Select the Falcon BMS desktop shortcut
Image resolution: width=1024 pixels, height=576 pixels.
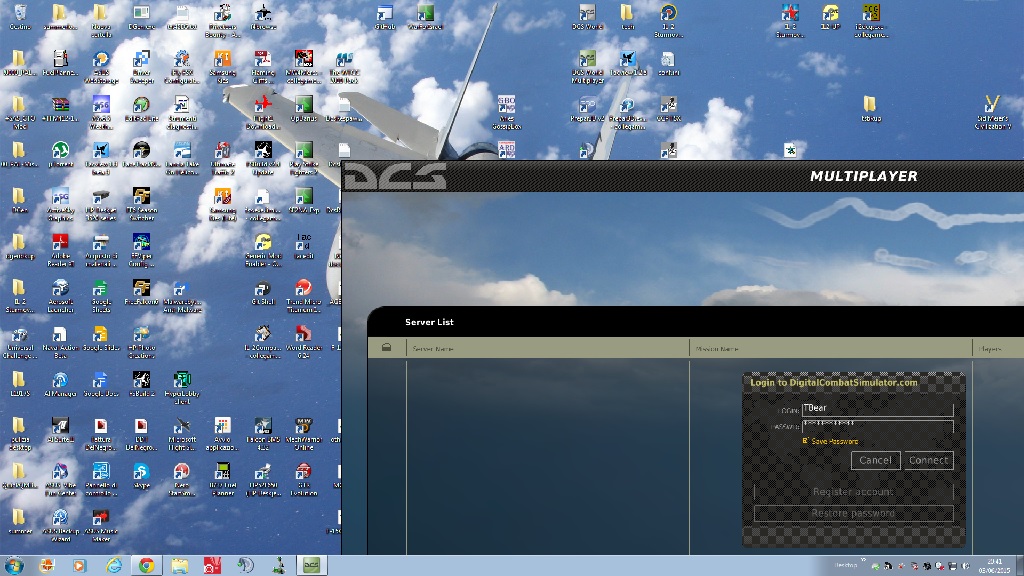263,432
